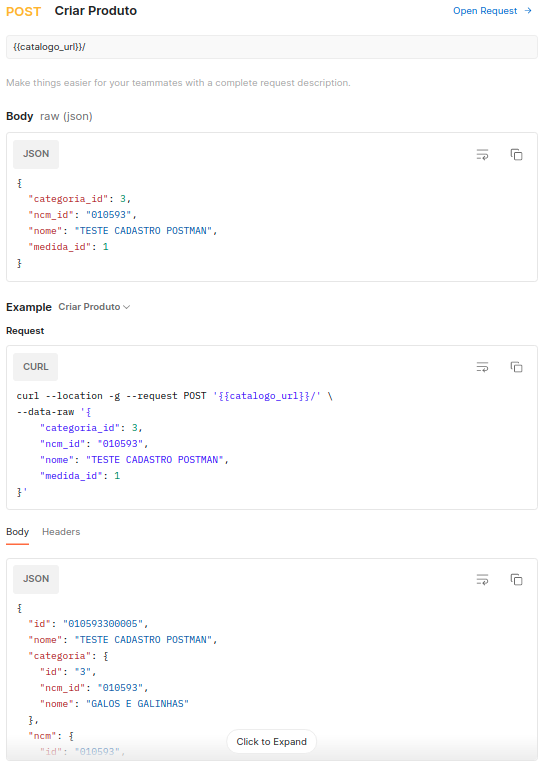Click the CURL language label button

tap(35, 367)
